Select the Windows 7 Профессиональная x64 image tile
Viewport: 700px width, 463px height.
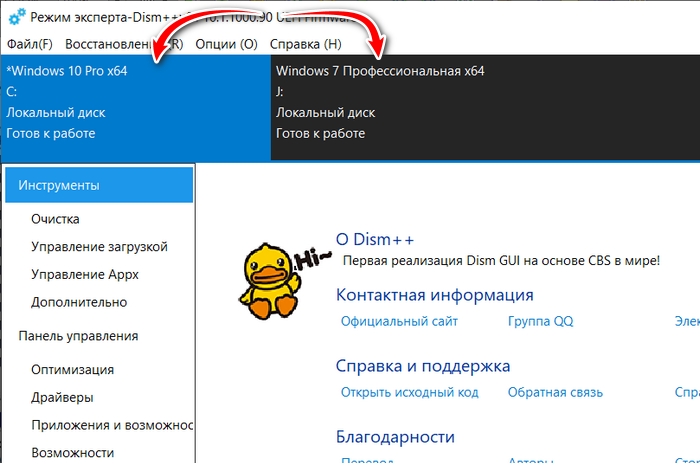point(485,107)
